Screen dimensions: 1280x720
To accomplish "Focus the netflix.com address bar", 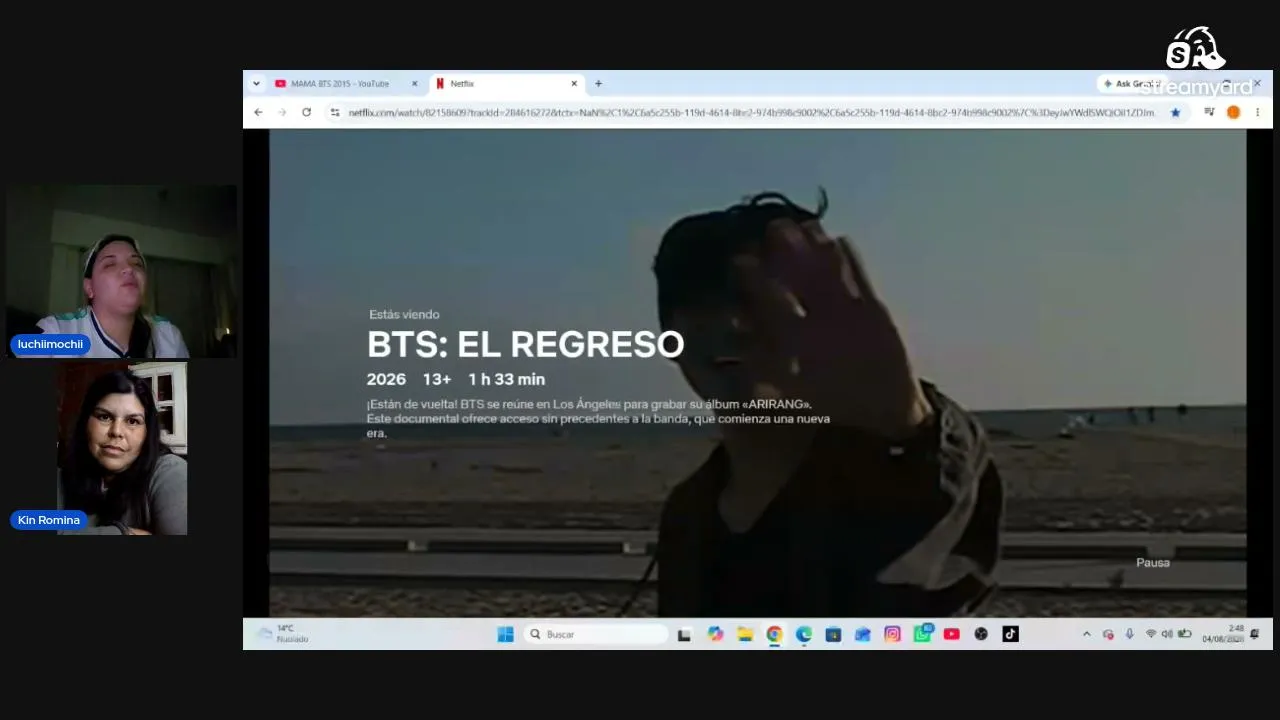I will coord(751,113).
